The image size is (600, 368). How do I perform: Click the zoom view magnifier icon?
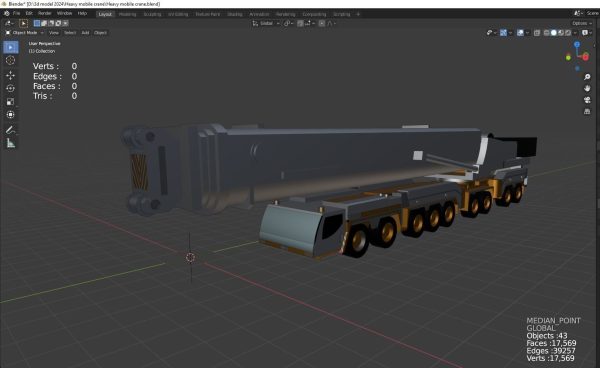587,77
